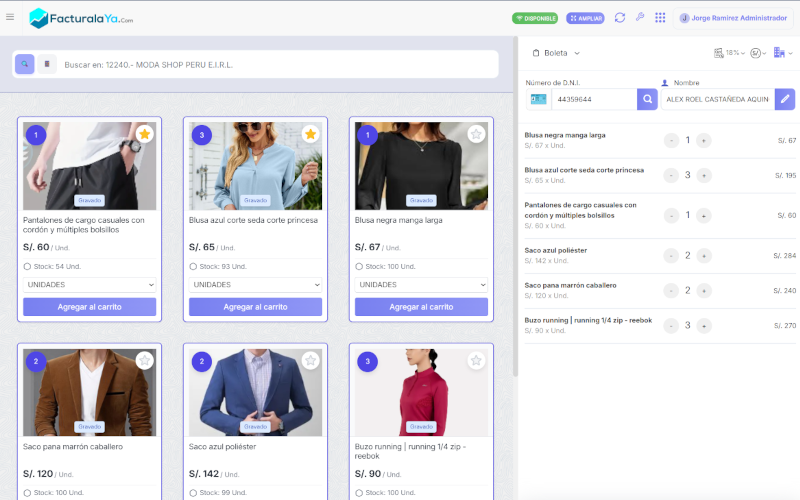Click Gravado tag on Pantalones image
This screenshot has width=800, height=500.
[90, 201]
